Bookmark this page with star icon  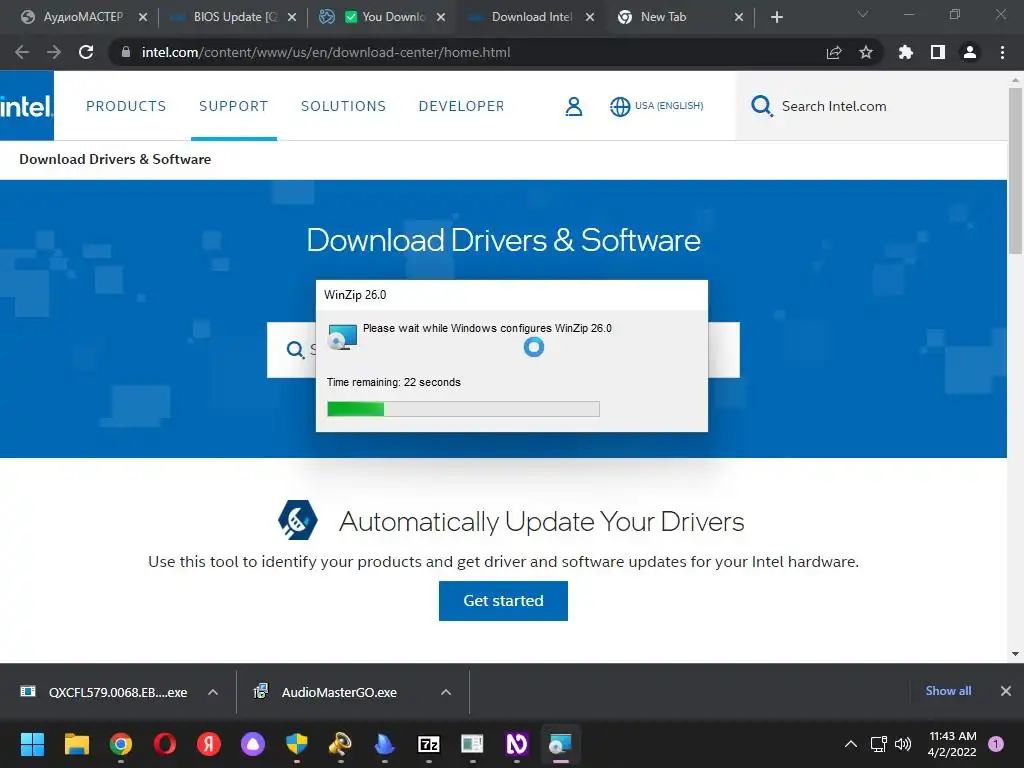(x=866, y=52)
